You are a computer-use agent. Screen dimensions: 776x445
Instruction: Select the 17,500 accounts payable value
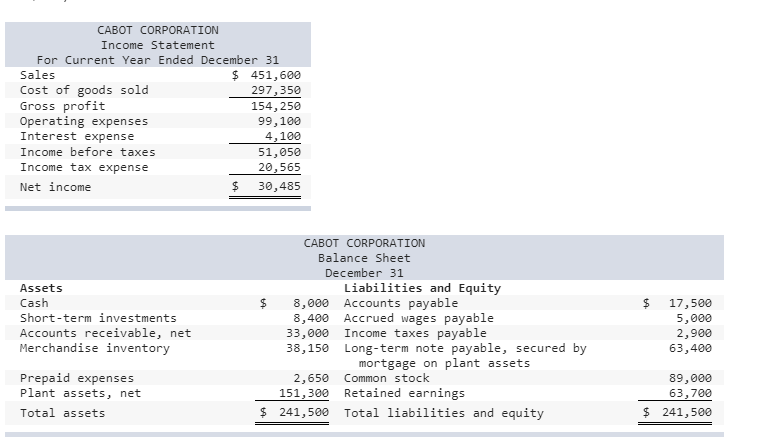(x=690, y=303)
